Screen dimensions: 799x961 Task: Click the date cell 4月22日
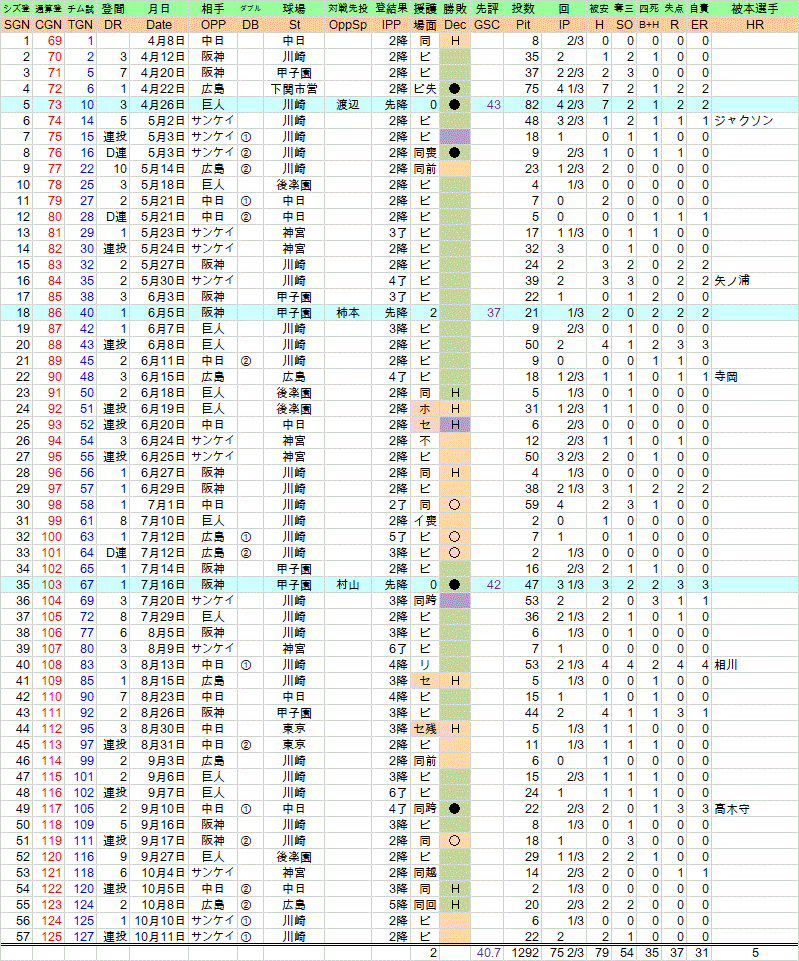click(162, 89)
